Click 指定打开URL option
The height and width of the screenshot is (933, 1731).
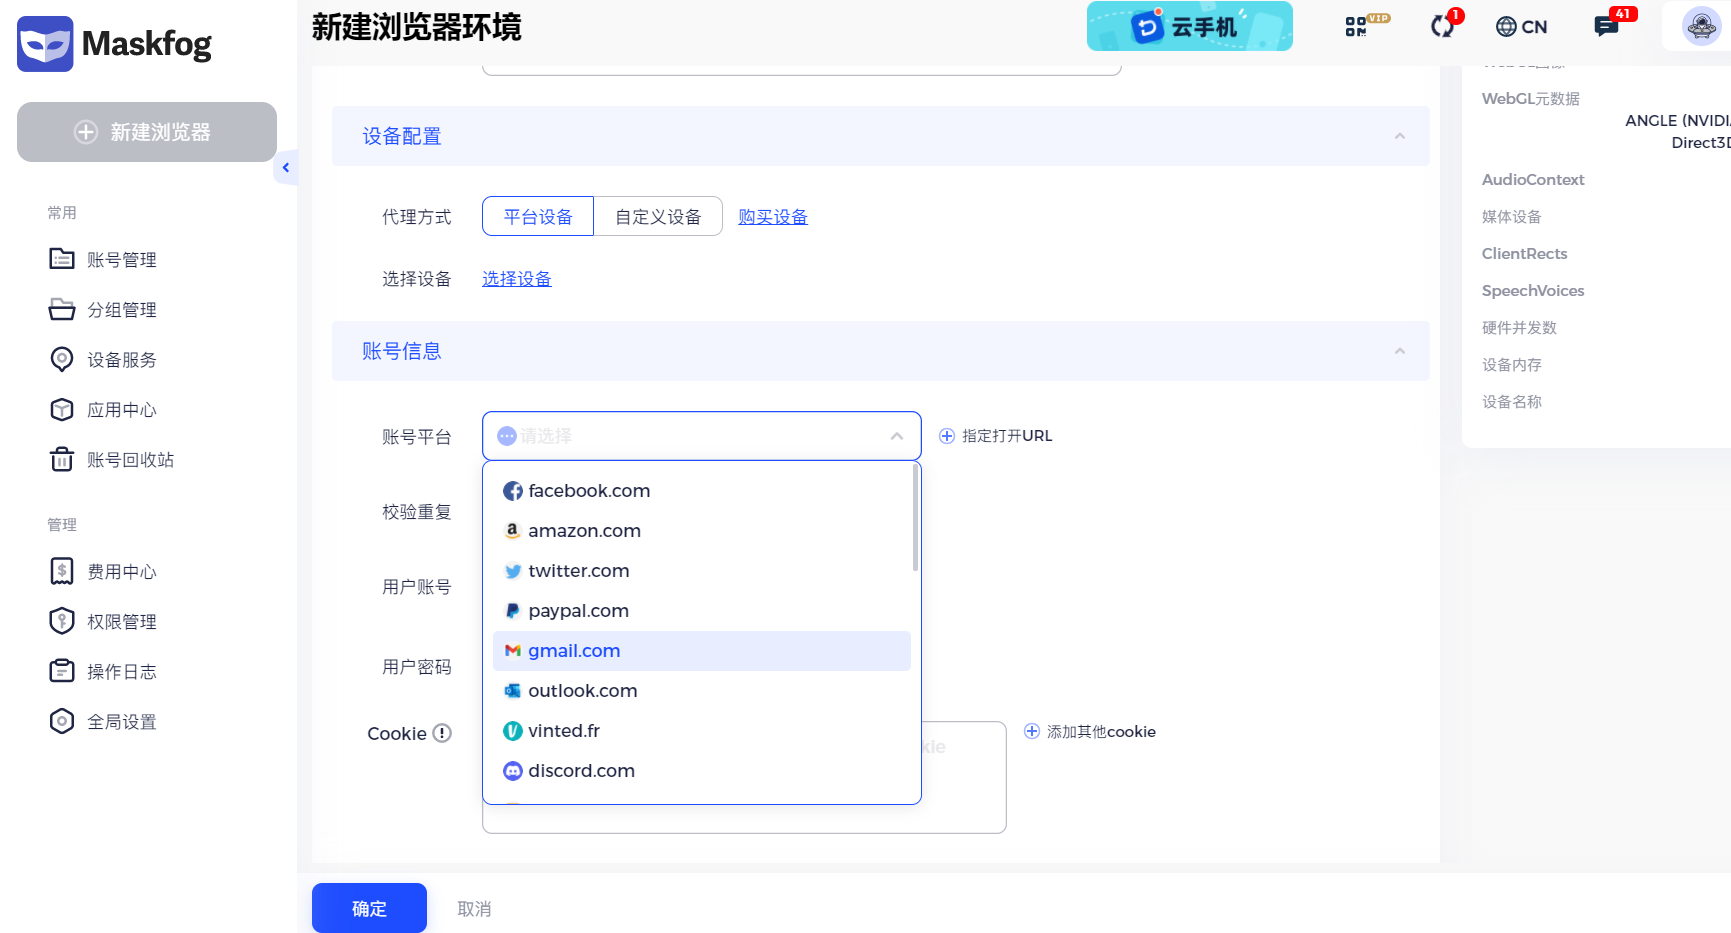(x=996, y=436)
